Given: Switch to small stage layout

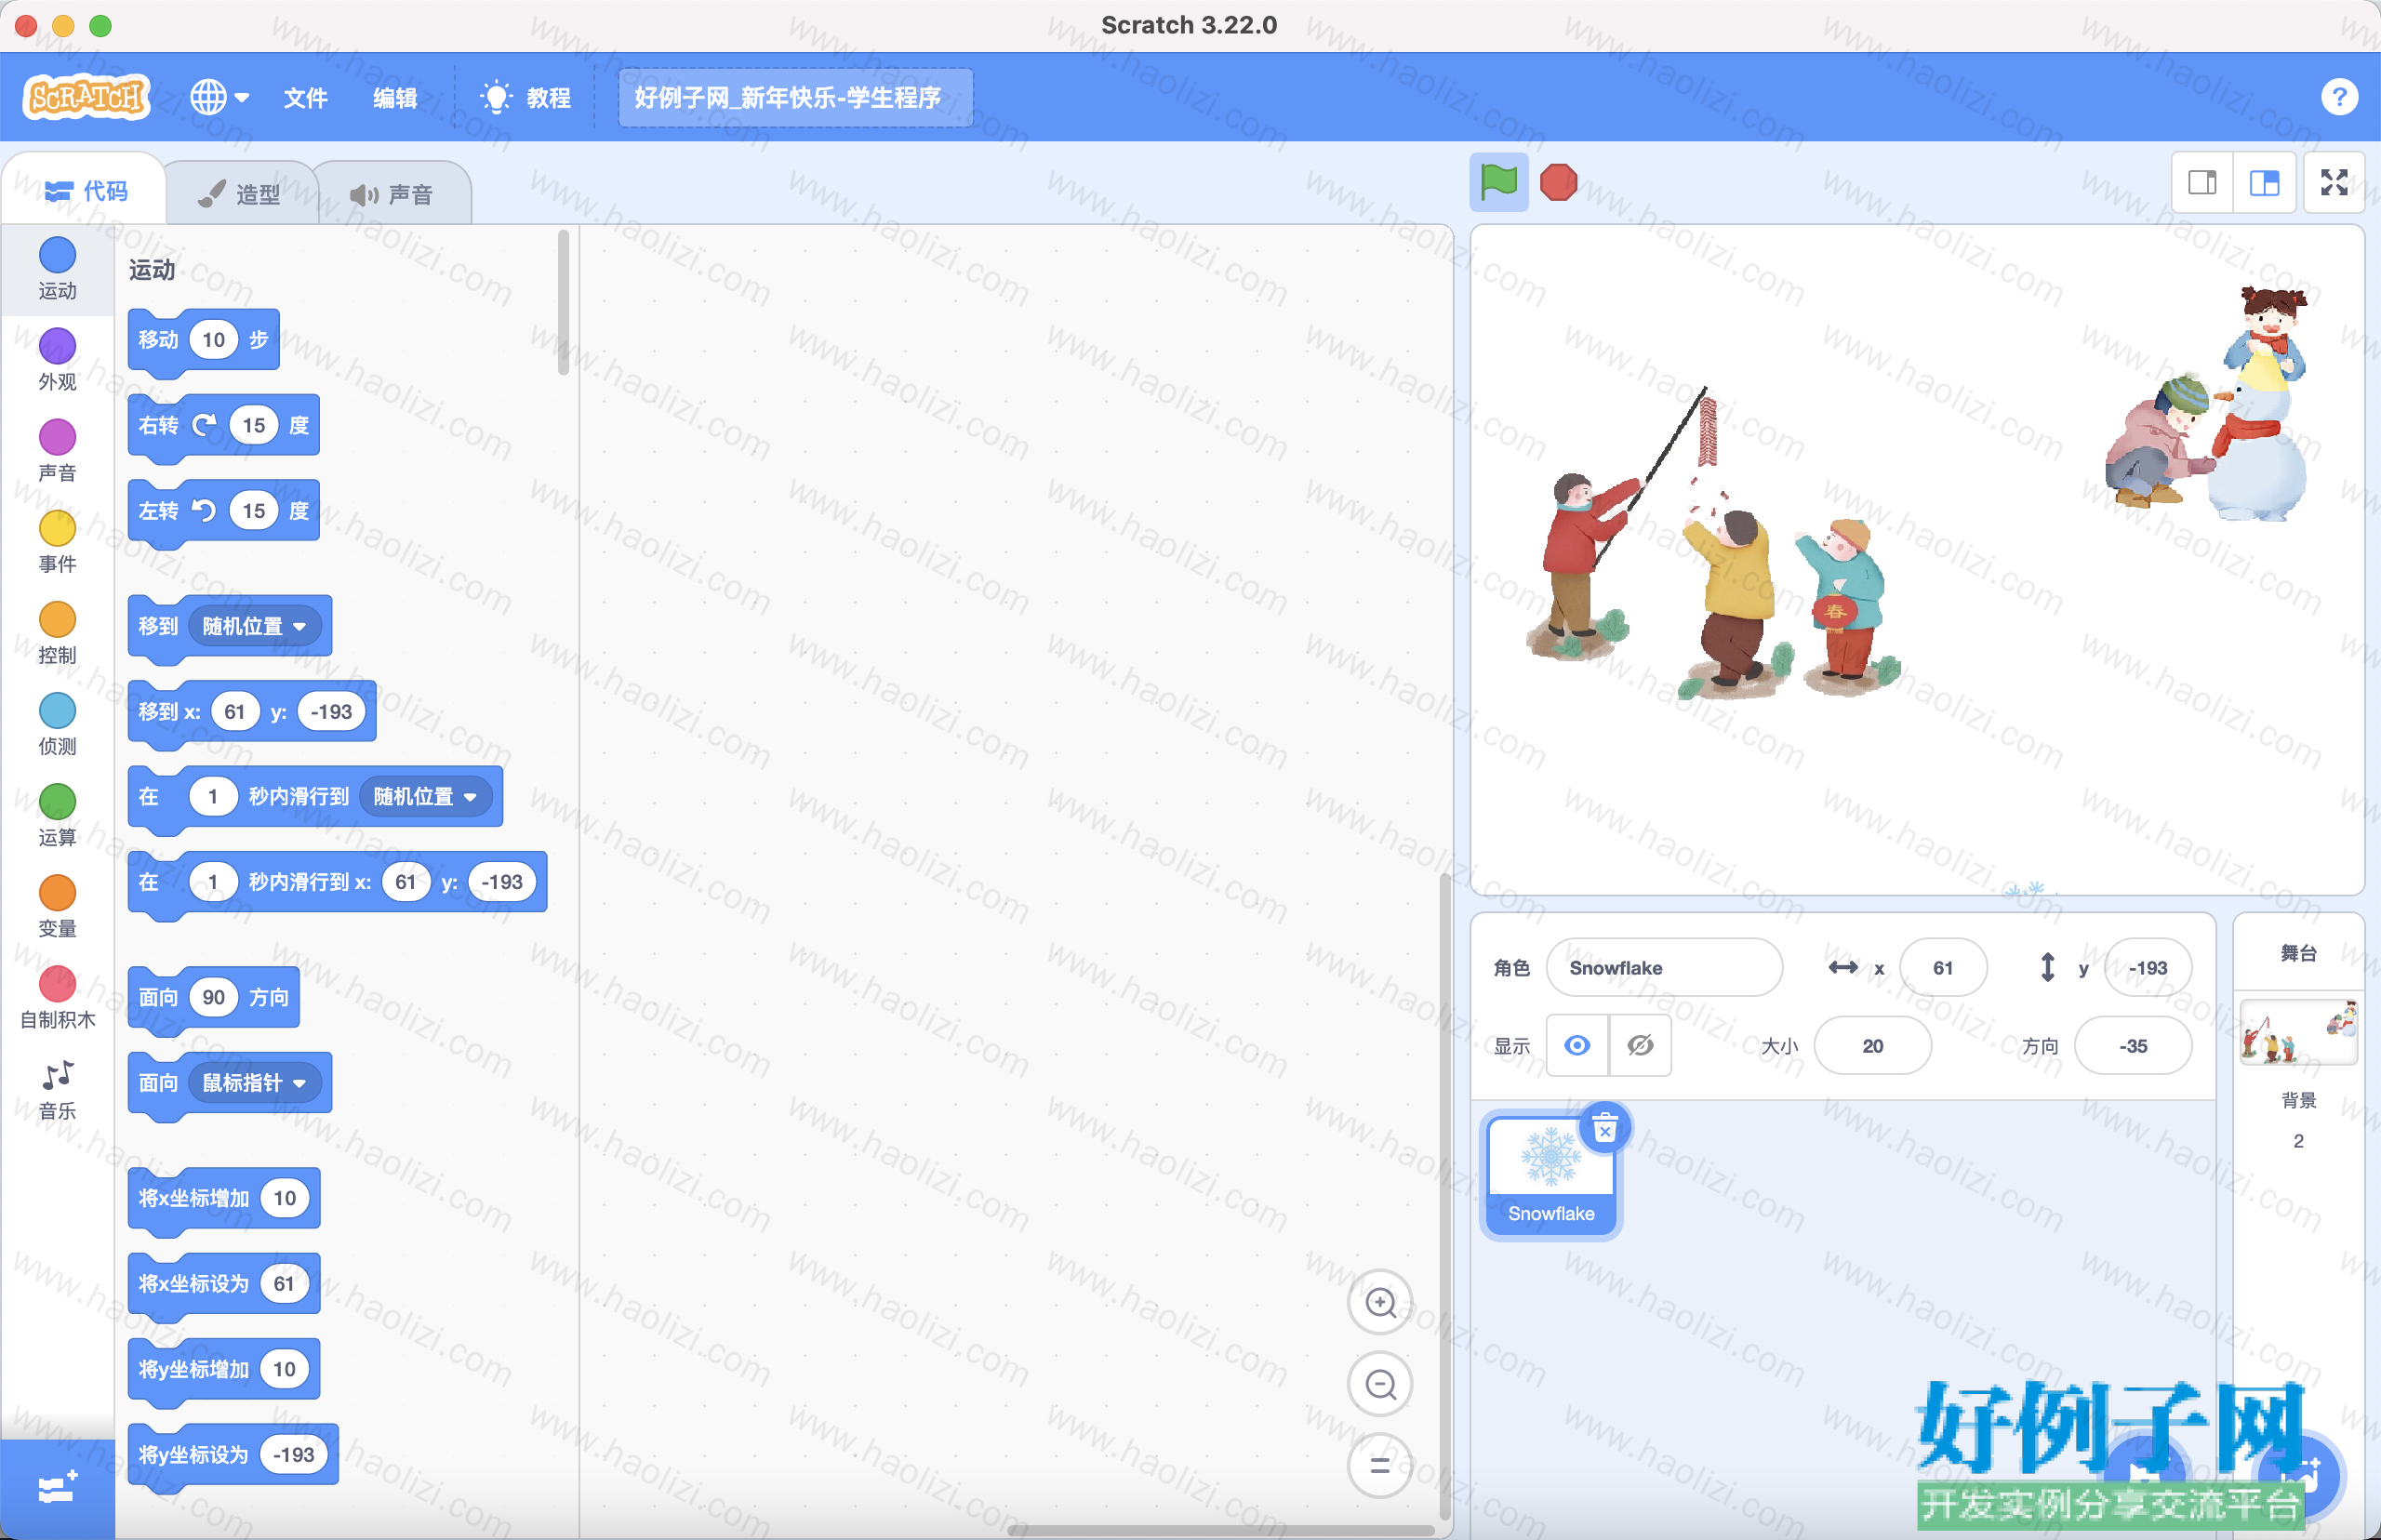Looking at the screenshot, I should [2202, 182].
